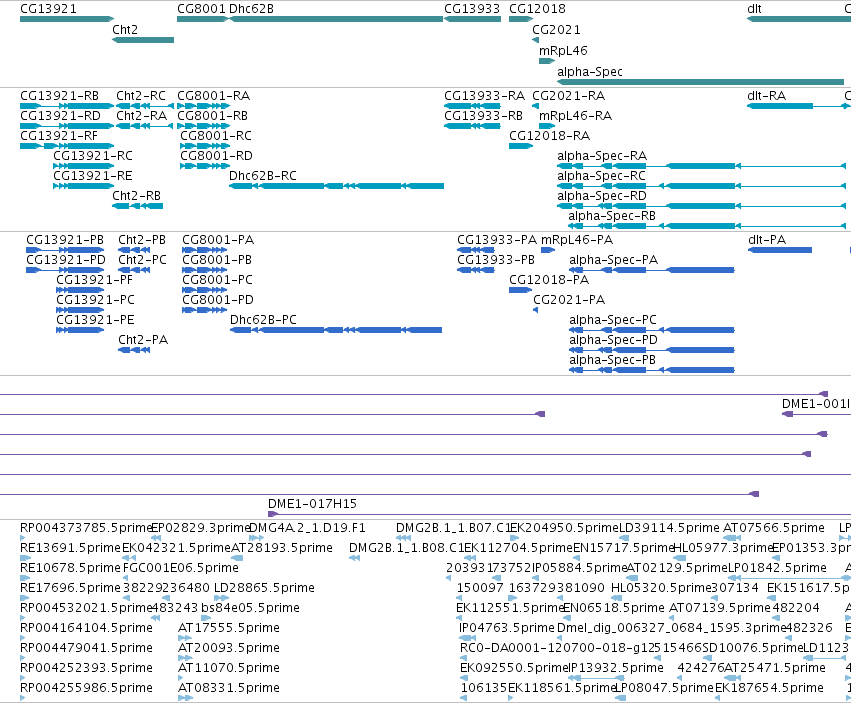This screenshot has width=851, height=703.
Task: Click protein alpha-Spec-PA
Action: [652, 270]
